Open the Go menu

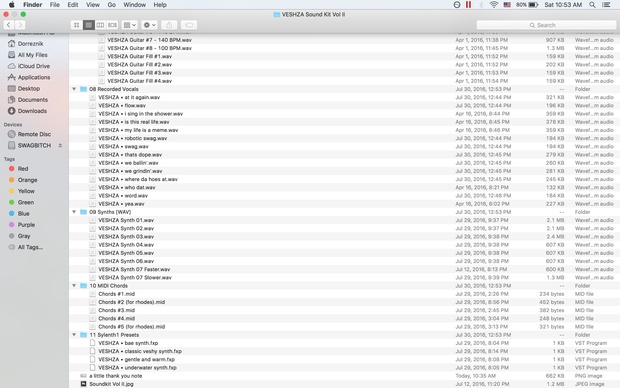click(x=112, y=5)
